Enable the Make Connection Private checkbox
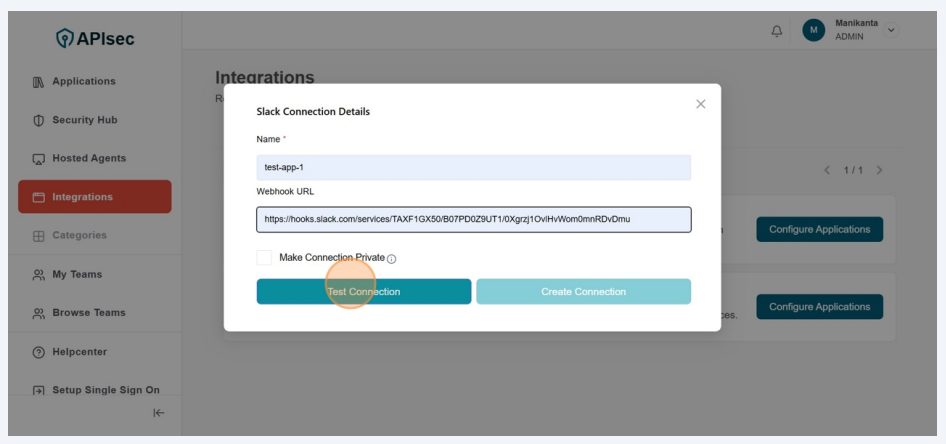The width and height of the screenshot is (946, 444). tap(264, 258)
